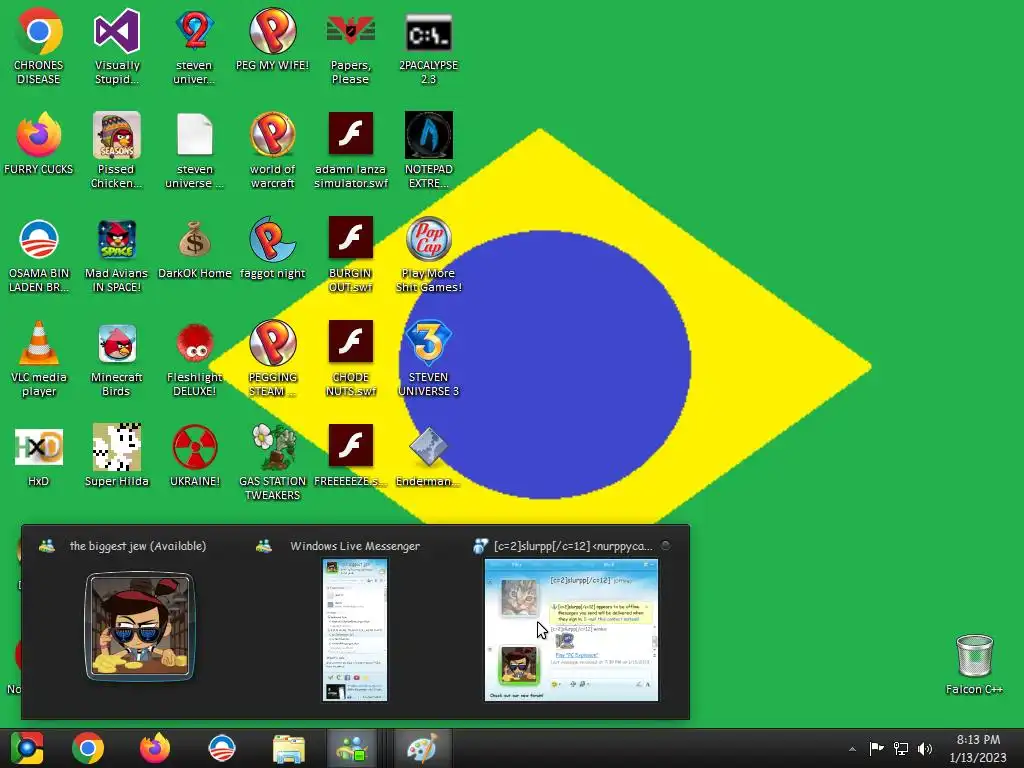Select the slurpp conversation preview thumbnail
Image resolution: width=1024 pixels, height=768 pixels.
pos(571,630)
